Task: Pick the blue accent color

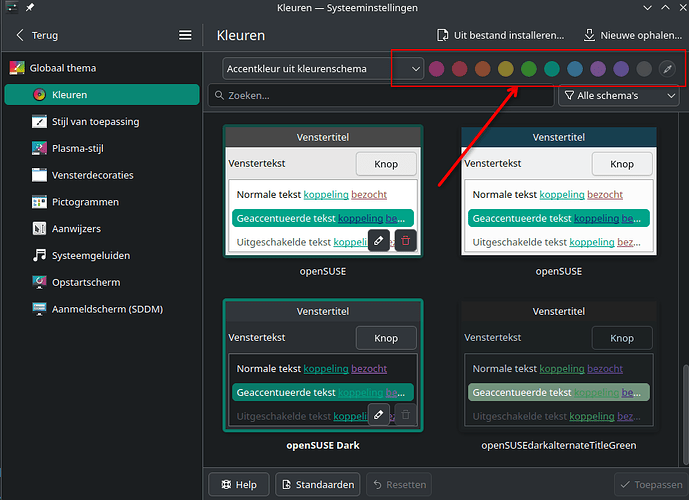Action: tap(575, 69)
